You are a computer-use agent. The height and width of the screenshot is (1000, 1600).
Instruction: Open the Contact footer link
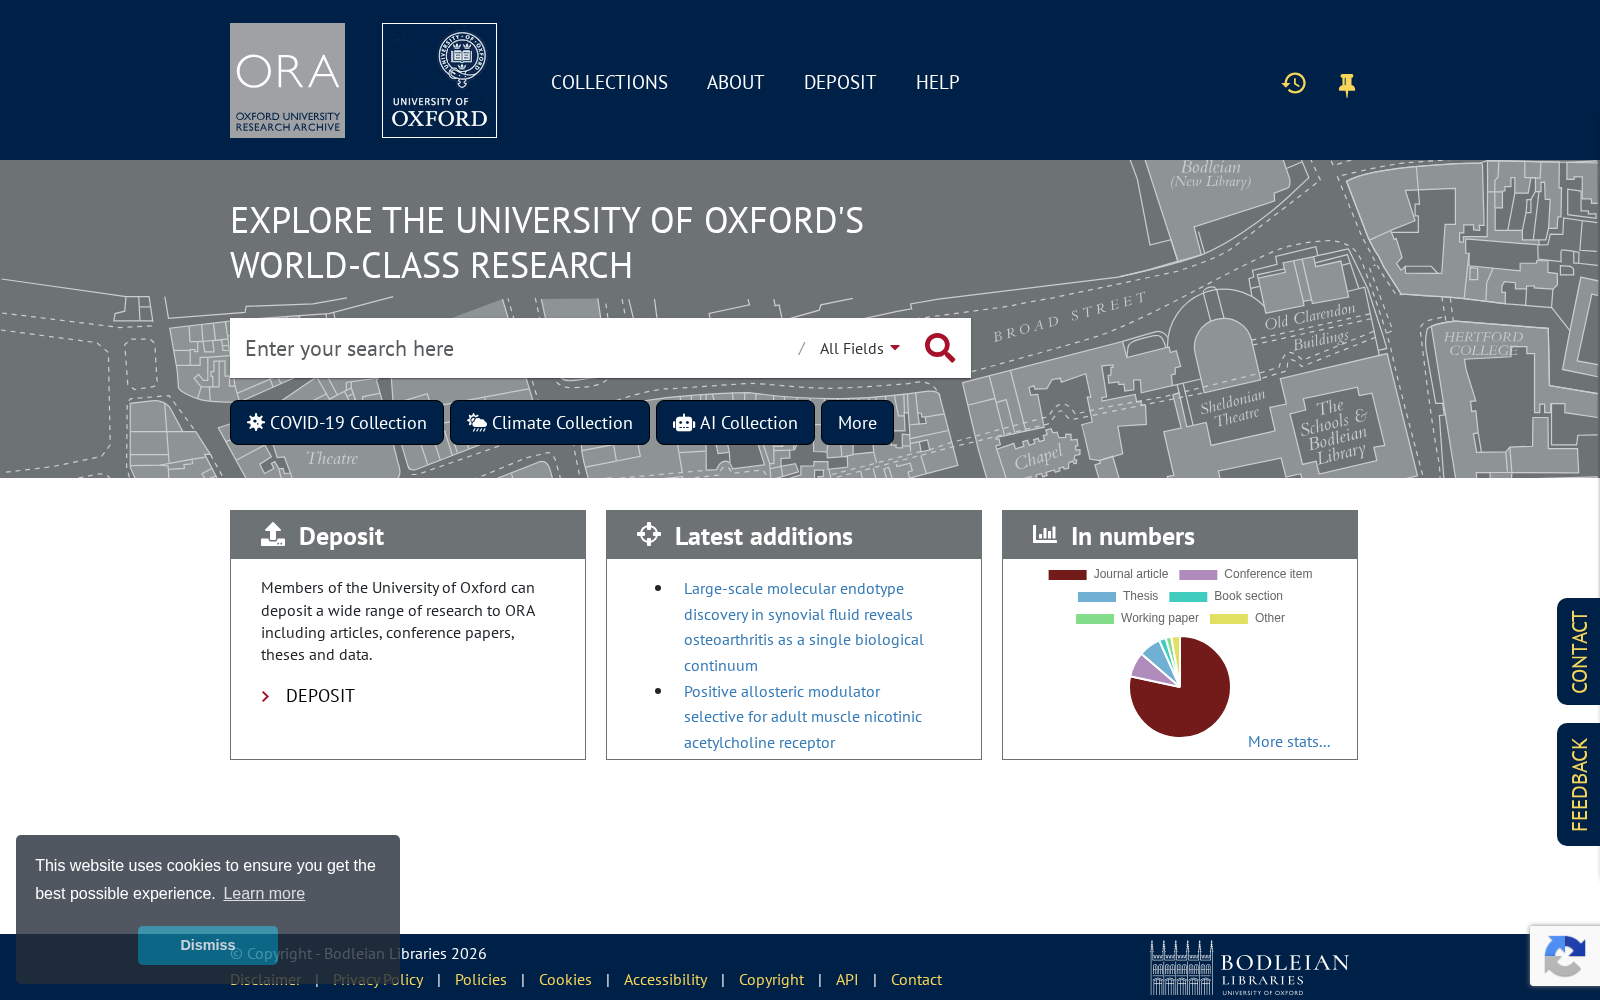(x=916, y=979)
